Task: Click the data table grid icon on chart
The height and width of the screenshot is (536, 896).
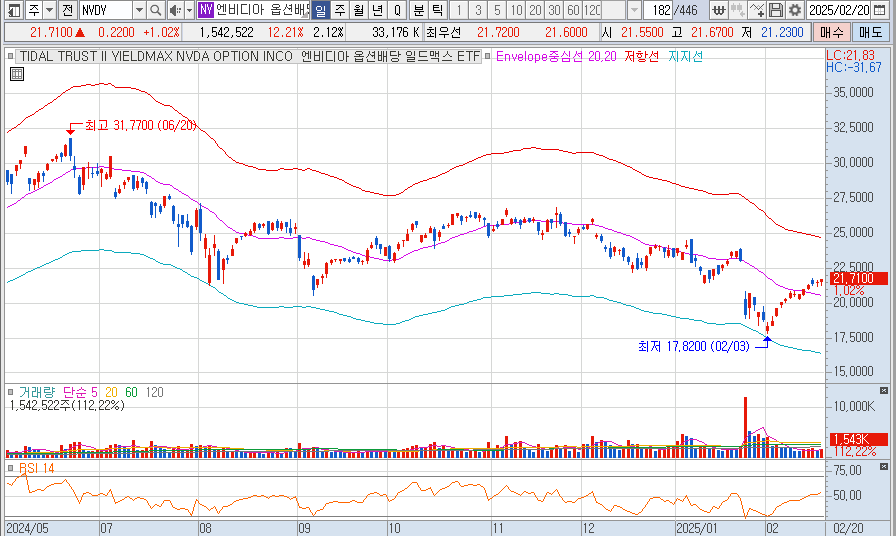Action: click(x=17, y=74)
